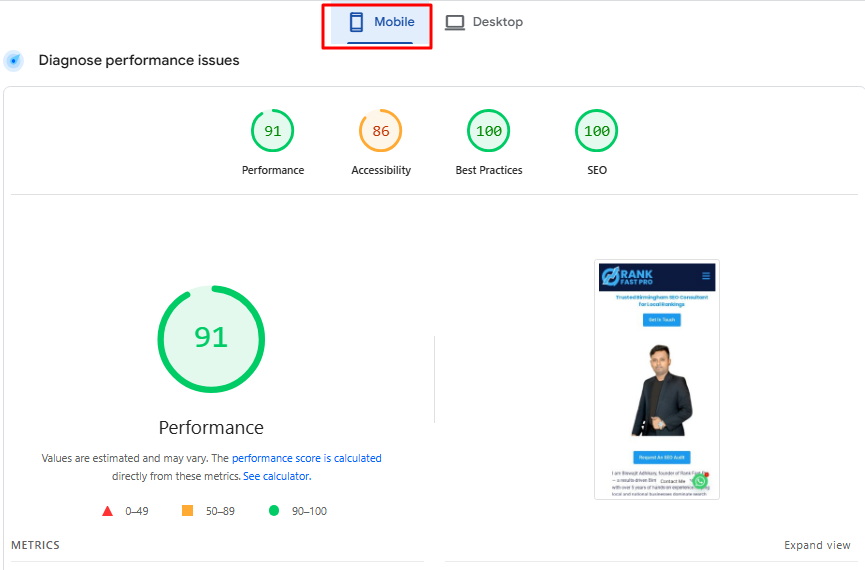Click the Desktop laptop icon
Screen dimensions: 865x570
[455, 23]
